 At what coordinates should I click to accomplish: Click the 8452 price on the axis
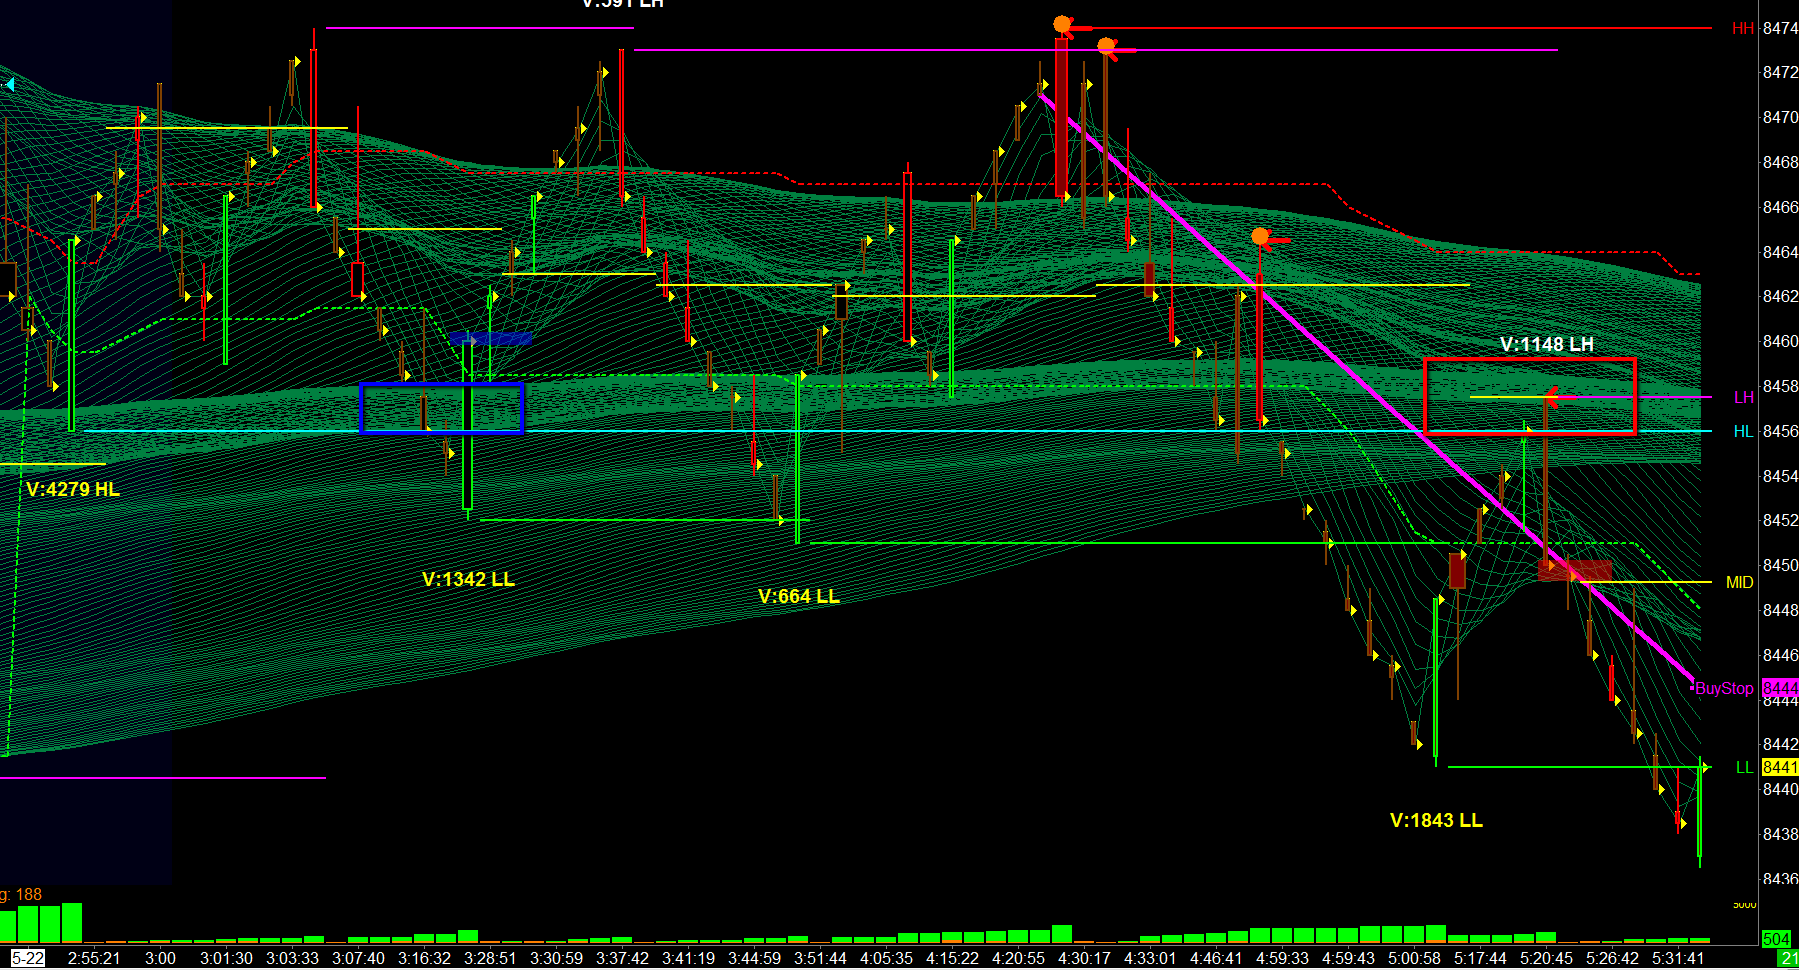1780,520
